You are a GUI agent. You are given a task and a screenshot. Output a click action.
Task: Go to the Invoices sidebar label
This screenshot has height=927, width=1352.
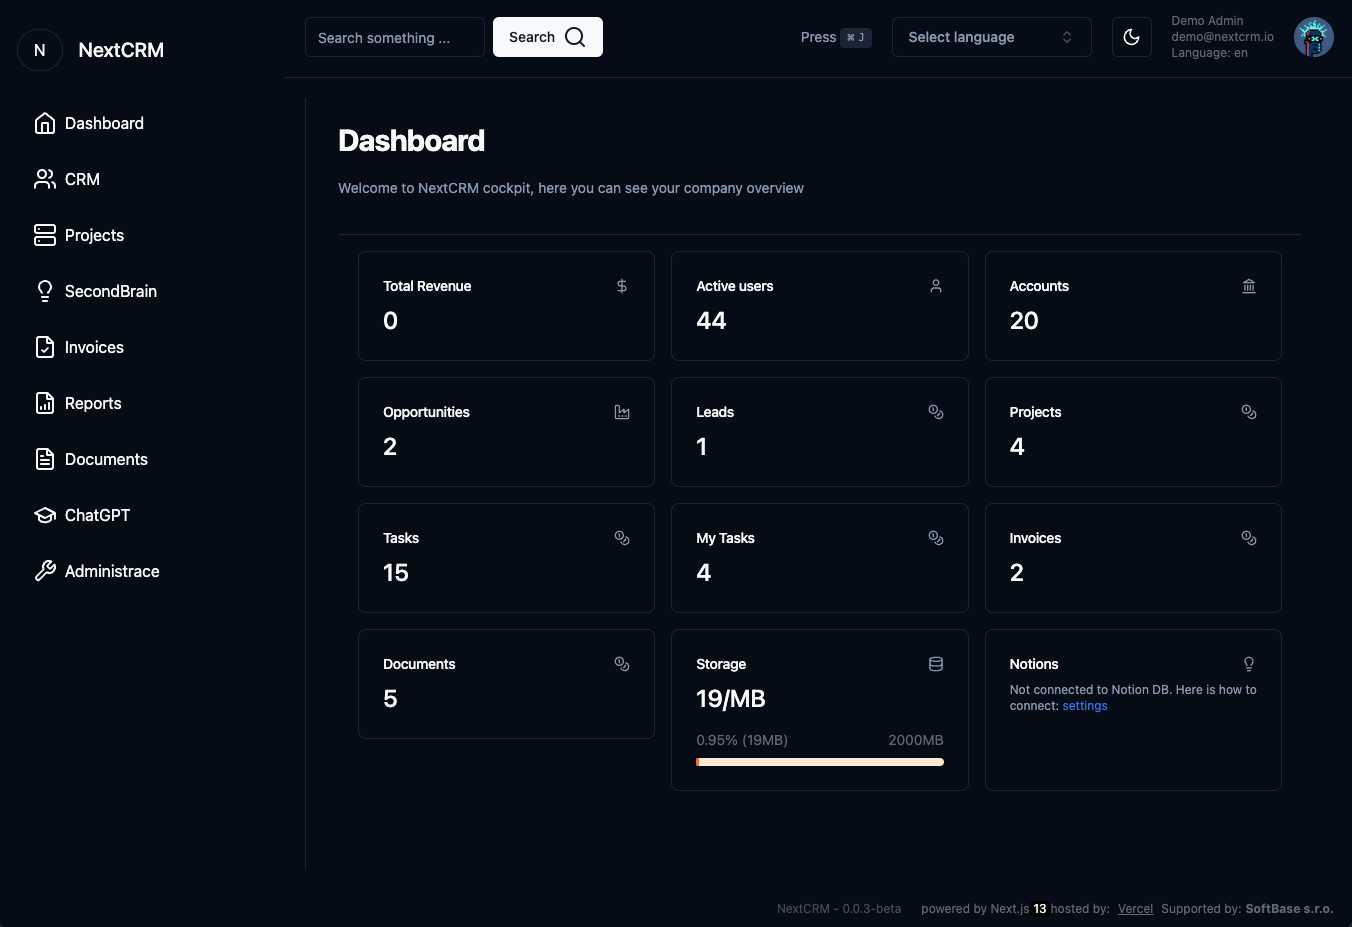point(94,347)
